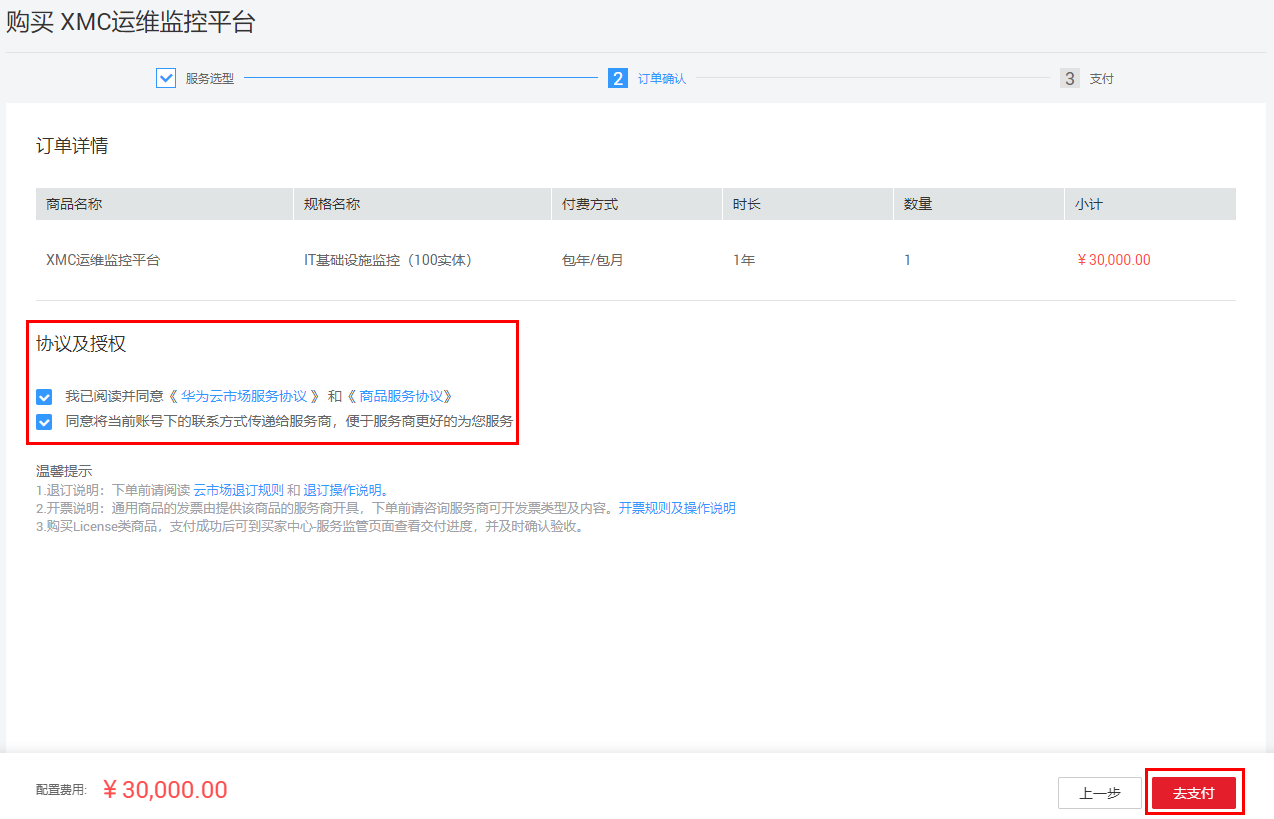Click the License类商品 tip line
This screenshot has height=819, width=1274.
tap(310, 526)
